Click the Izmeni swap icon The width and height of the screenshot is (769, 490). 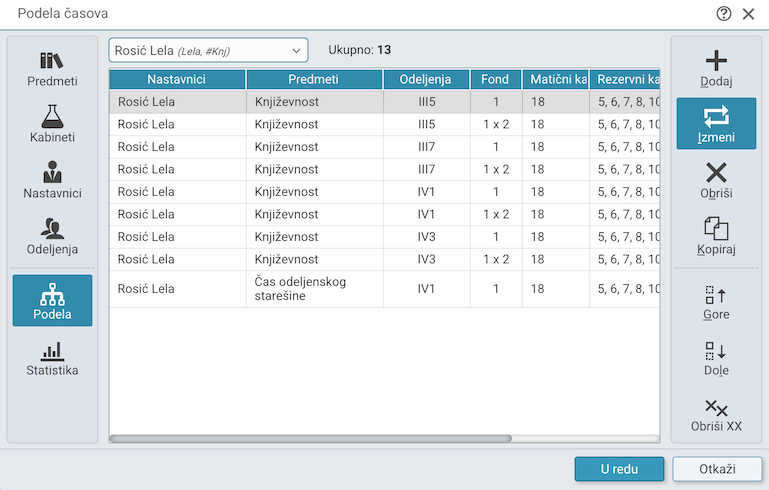[x=716, y=117]
